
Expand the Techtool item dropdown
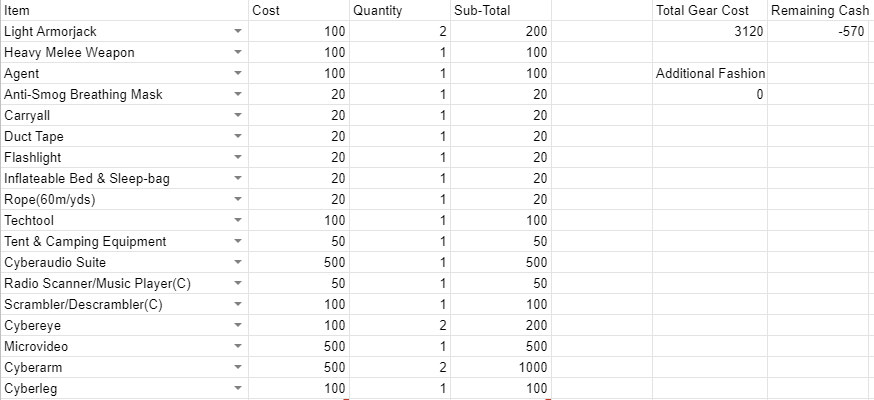[237, 221]
